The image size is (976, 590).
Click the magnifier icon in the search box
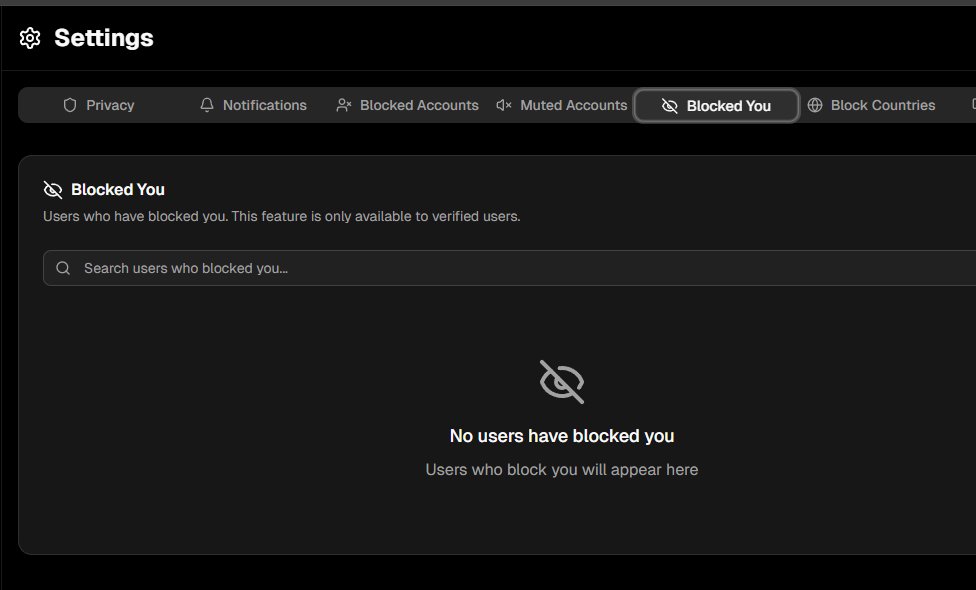coord(63,268)
